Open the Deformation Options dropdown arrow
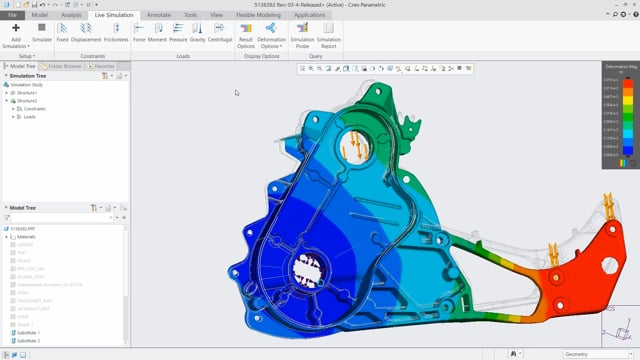This screenshot has width=640, height=360. pyautogui.click(x=281, y=46)
